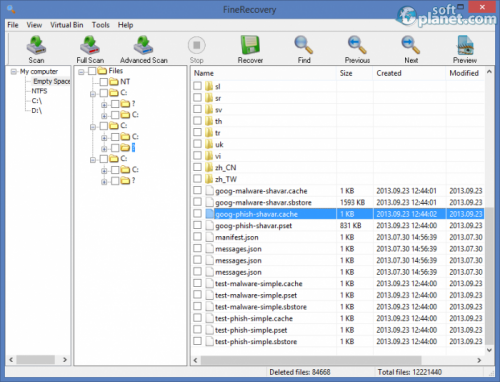Image resolution: width=500 pixels, height=382 pixels.
Task: Check the box for folder zh_TW
Action: tap(197, 178)
